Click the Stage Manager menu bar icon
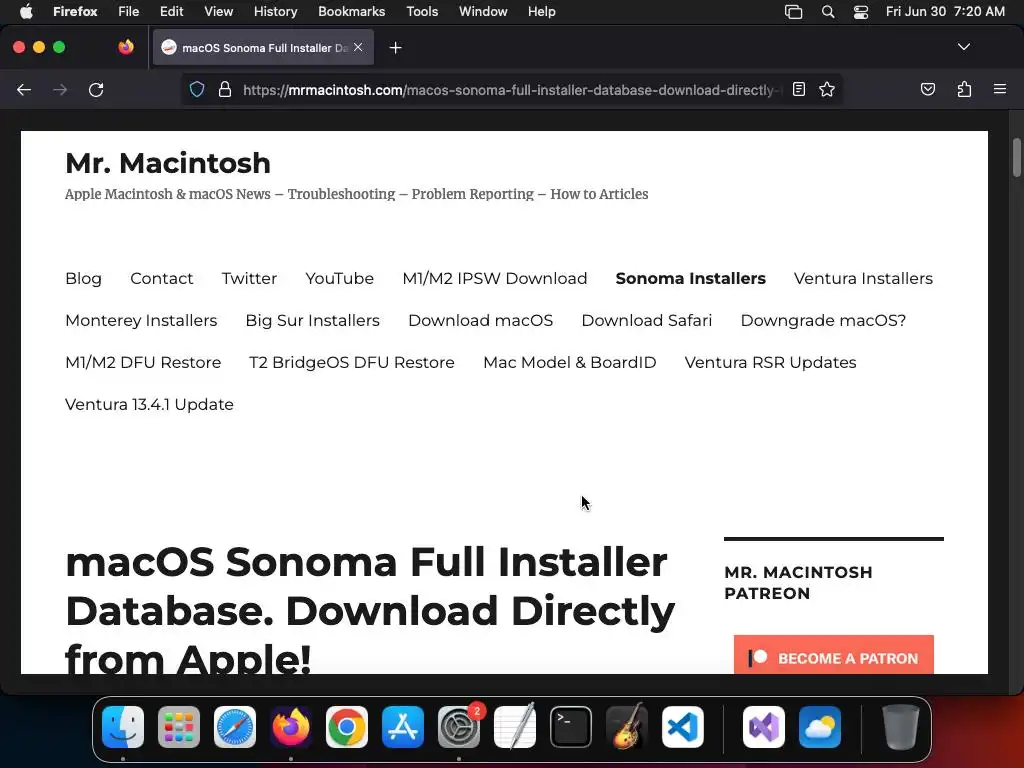 pos(793,11)
